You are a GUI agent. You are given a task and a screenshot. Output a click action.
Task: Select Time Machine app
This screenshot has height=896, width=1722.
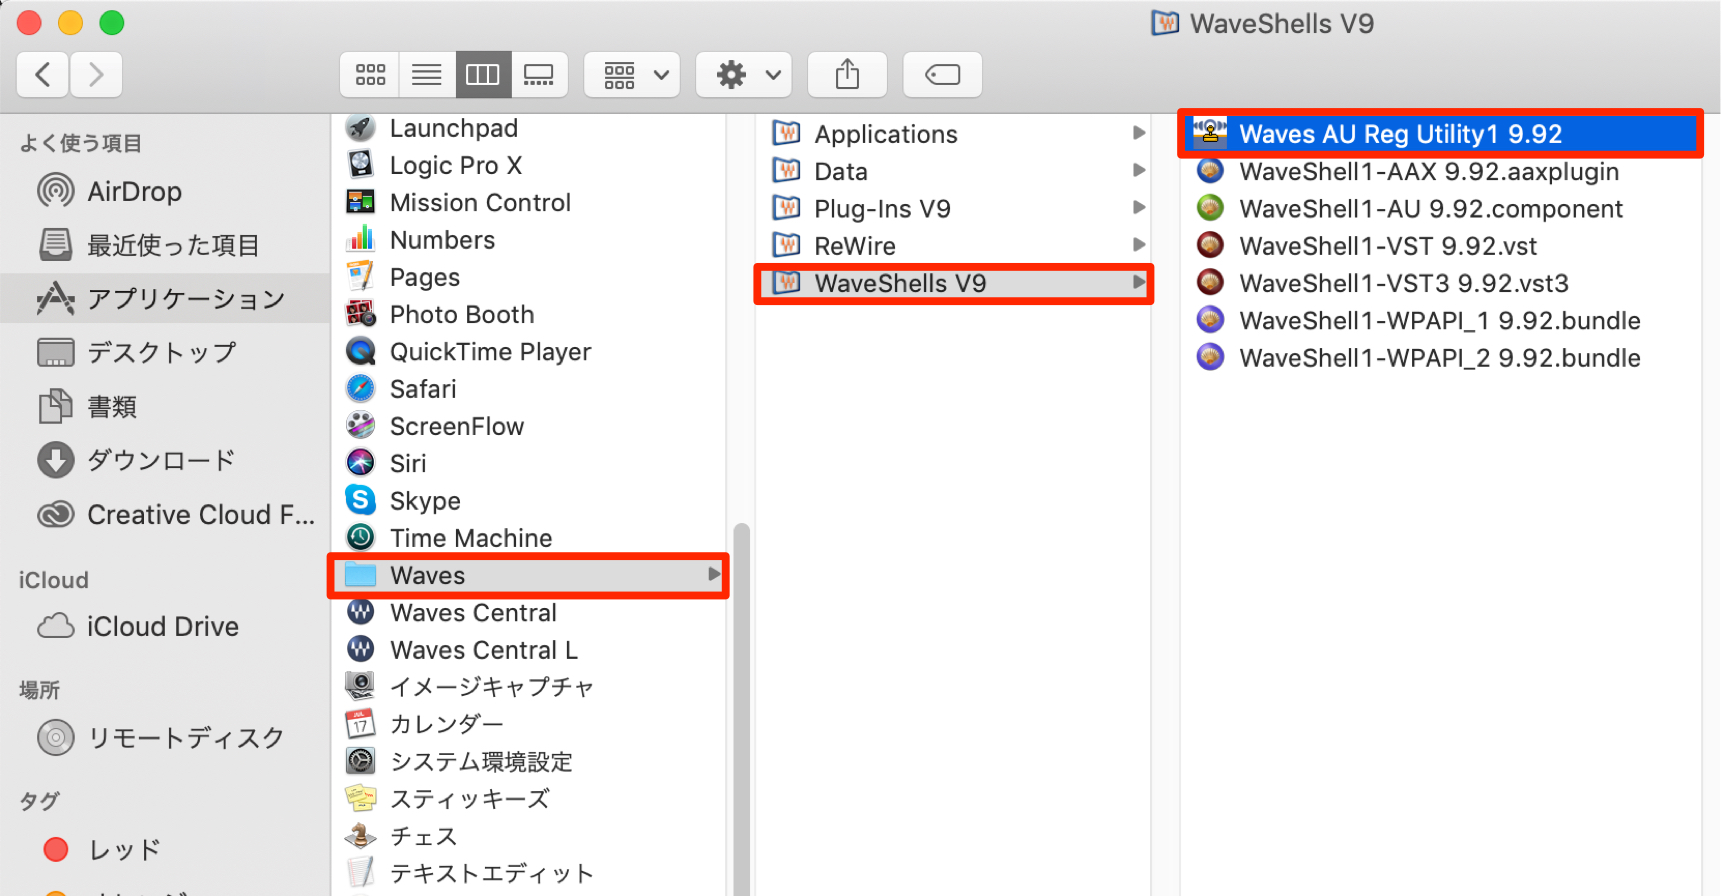[x=530, y=538]
